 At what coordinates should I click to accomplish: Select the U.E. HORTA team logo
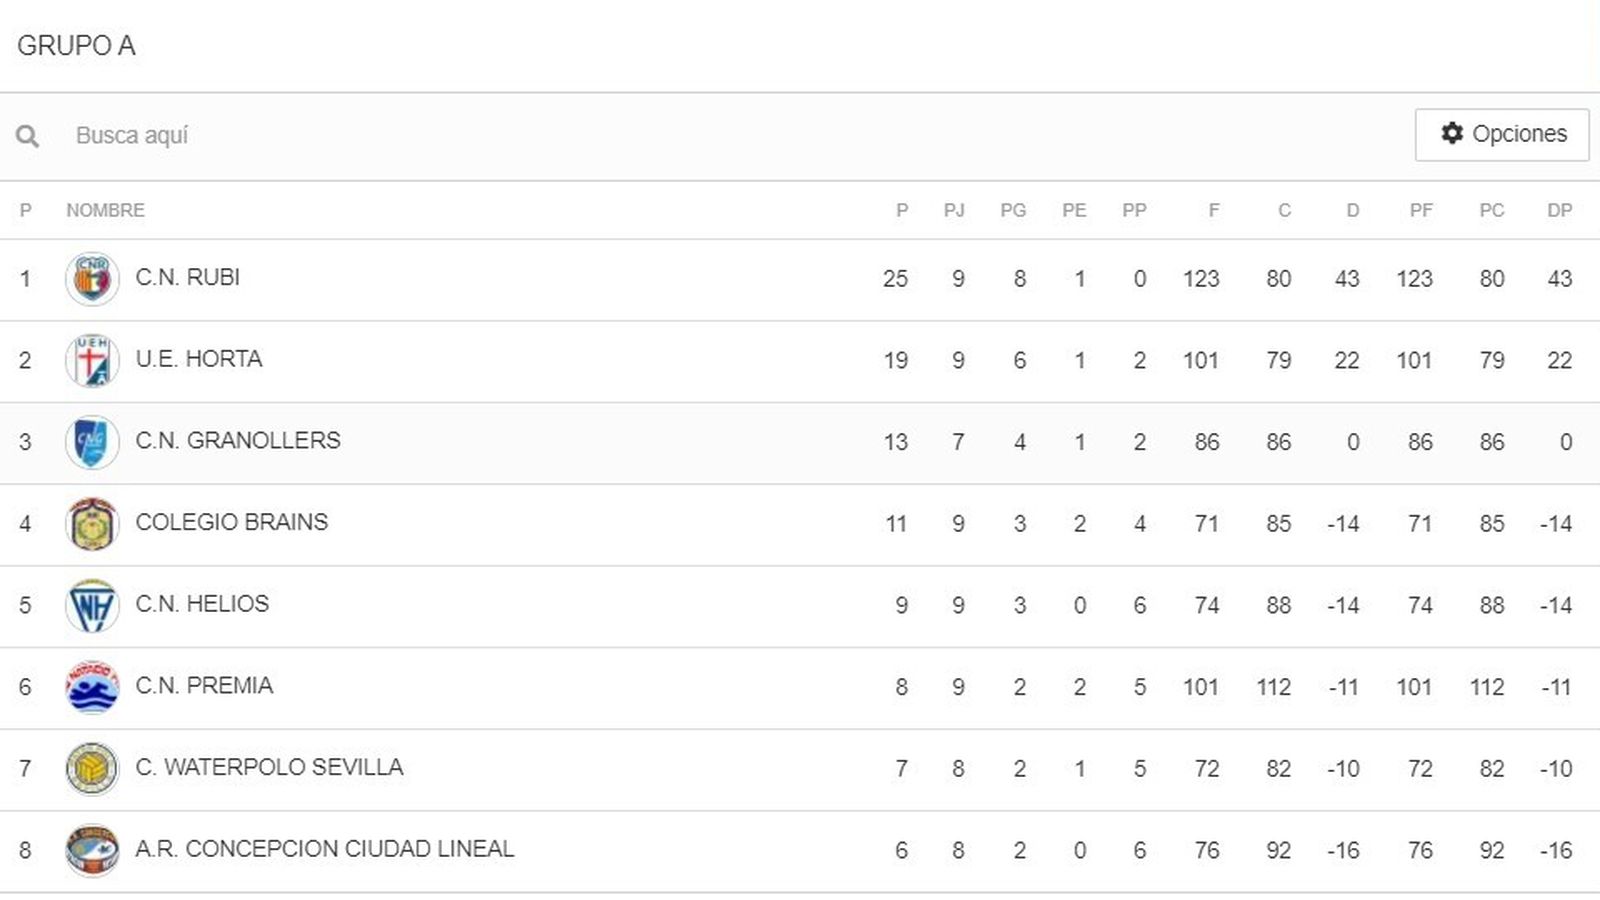pyautogui.click(x=91, y=359)
